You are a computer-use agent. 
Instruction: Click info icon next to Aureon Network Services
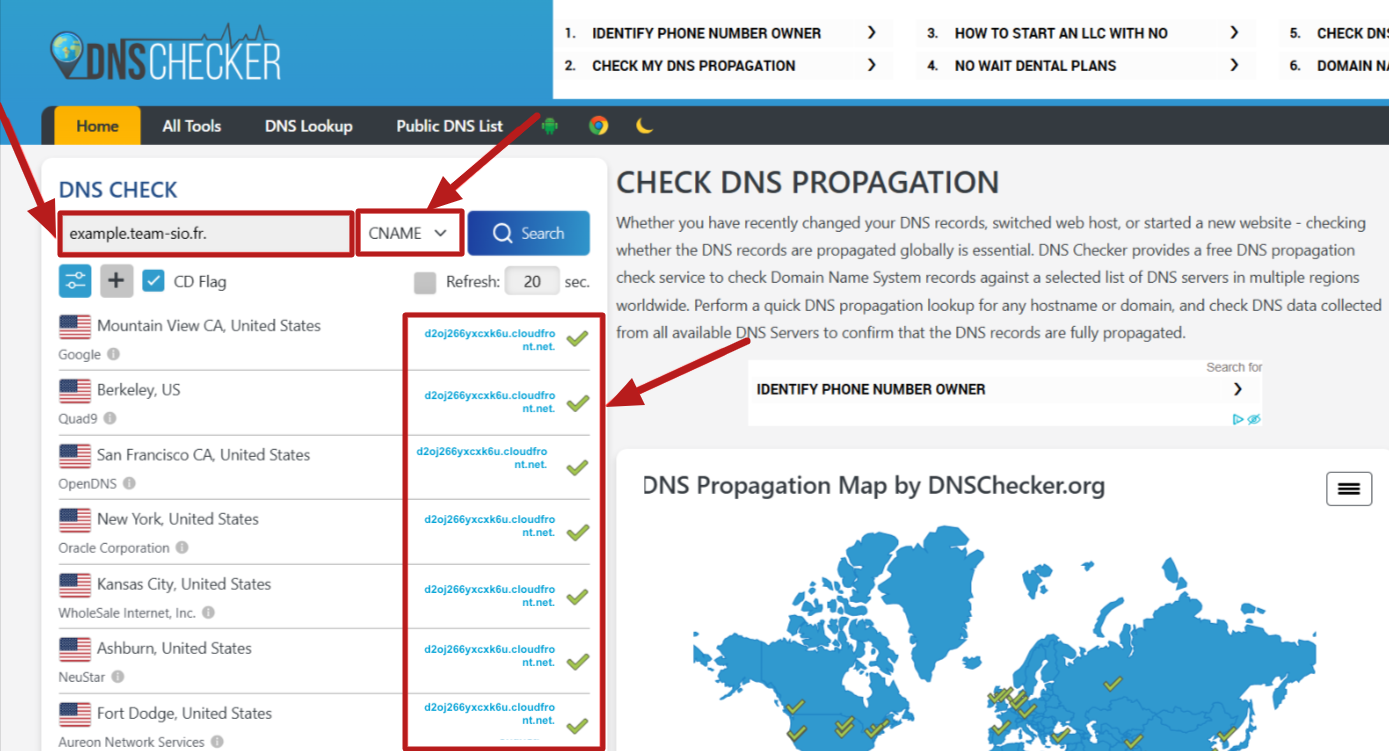coord(216,742)
